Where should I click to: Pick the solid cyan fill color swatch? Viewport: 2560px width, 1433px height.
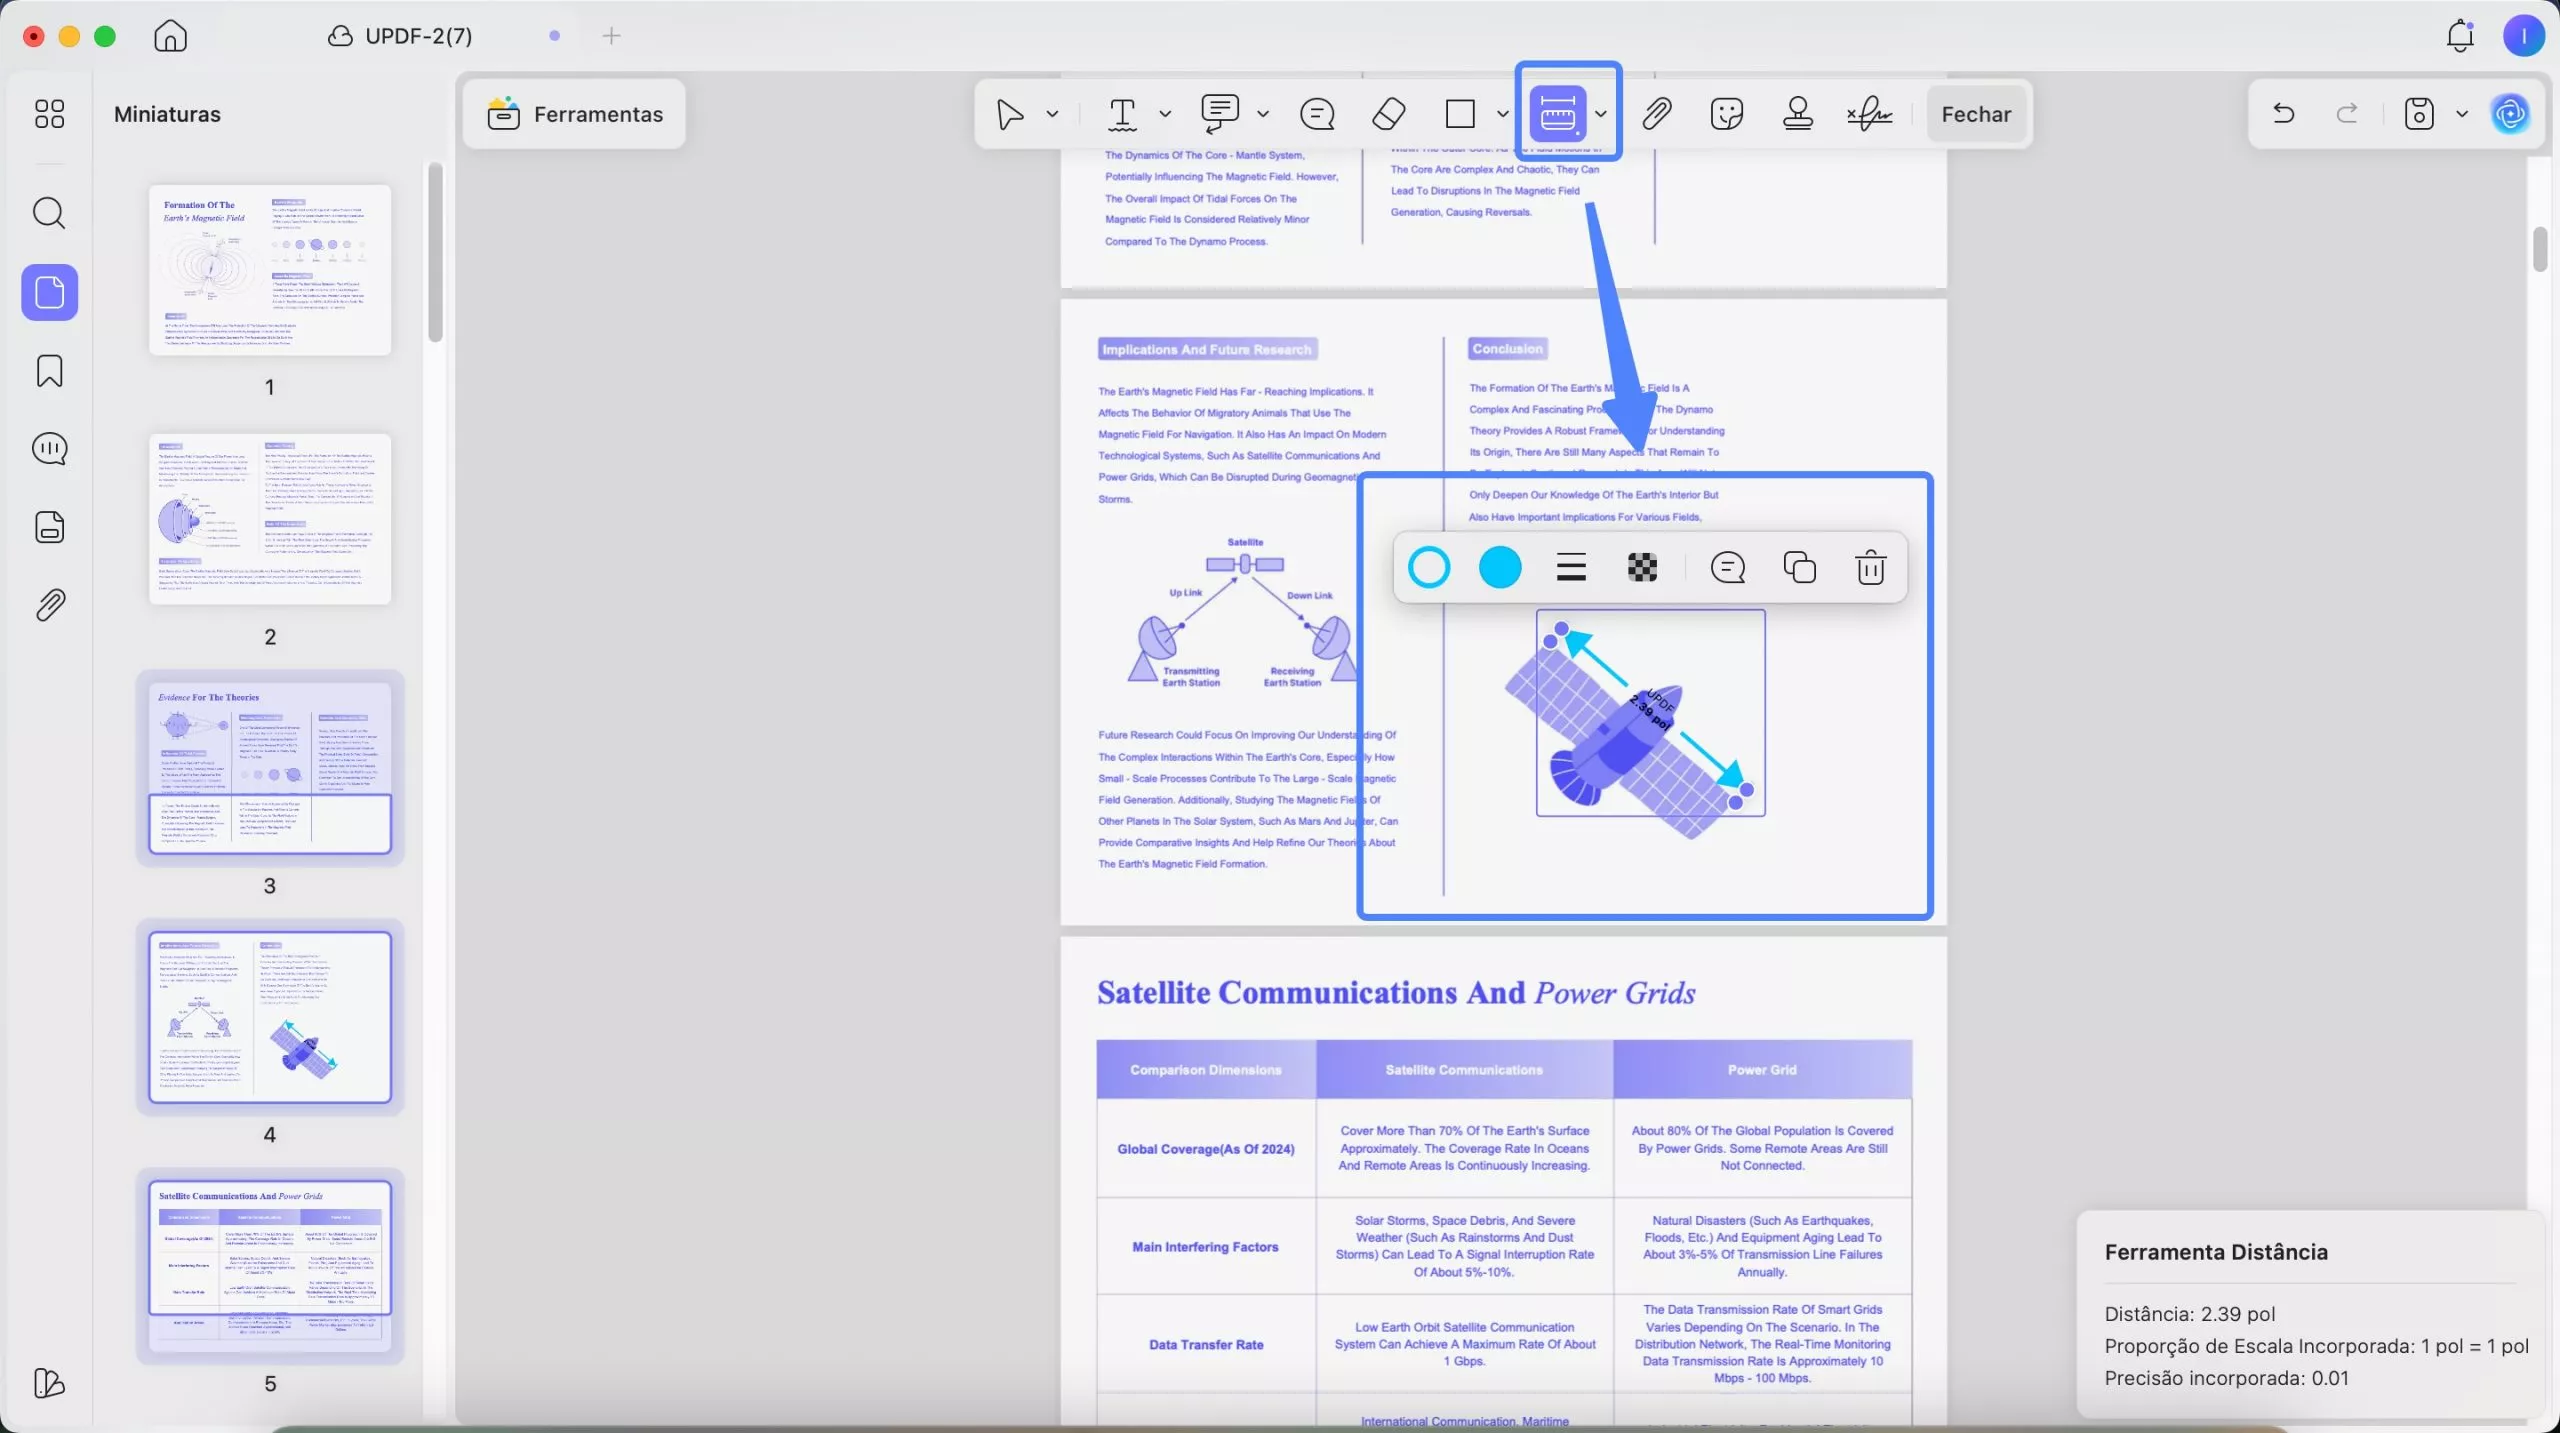[x=1499, y=568]
